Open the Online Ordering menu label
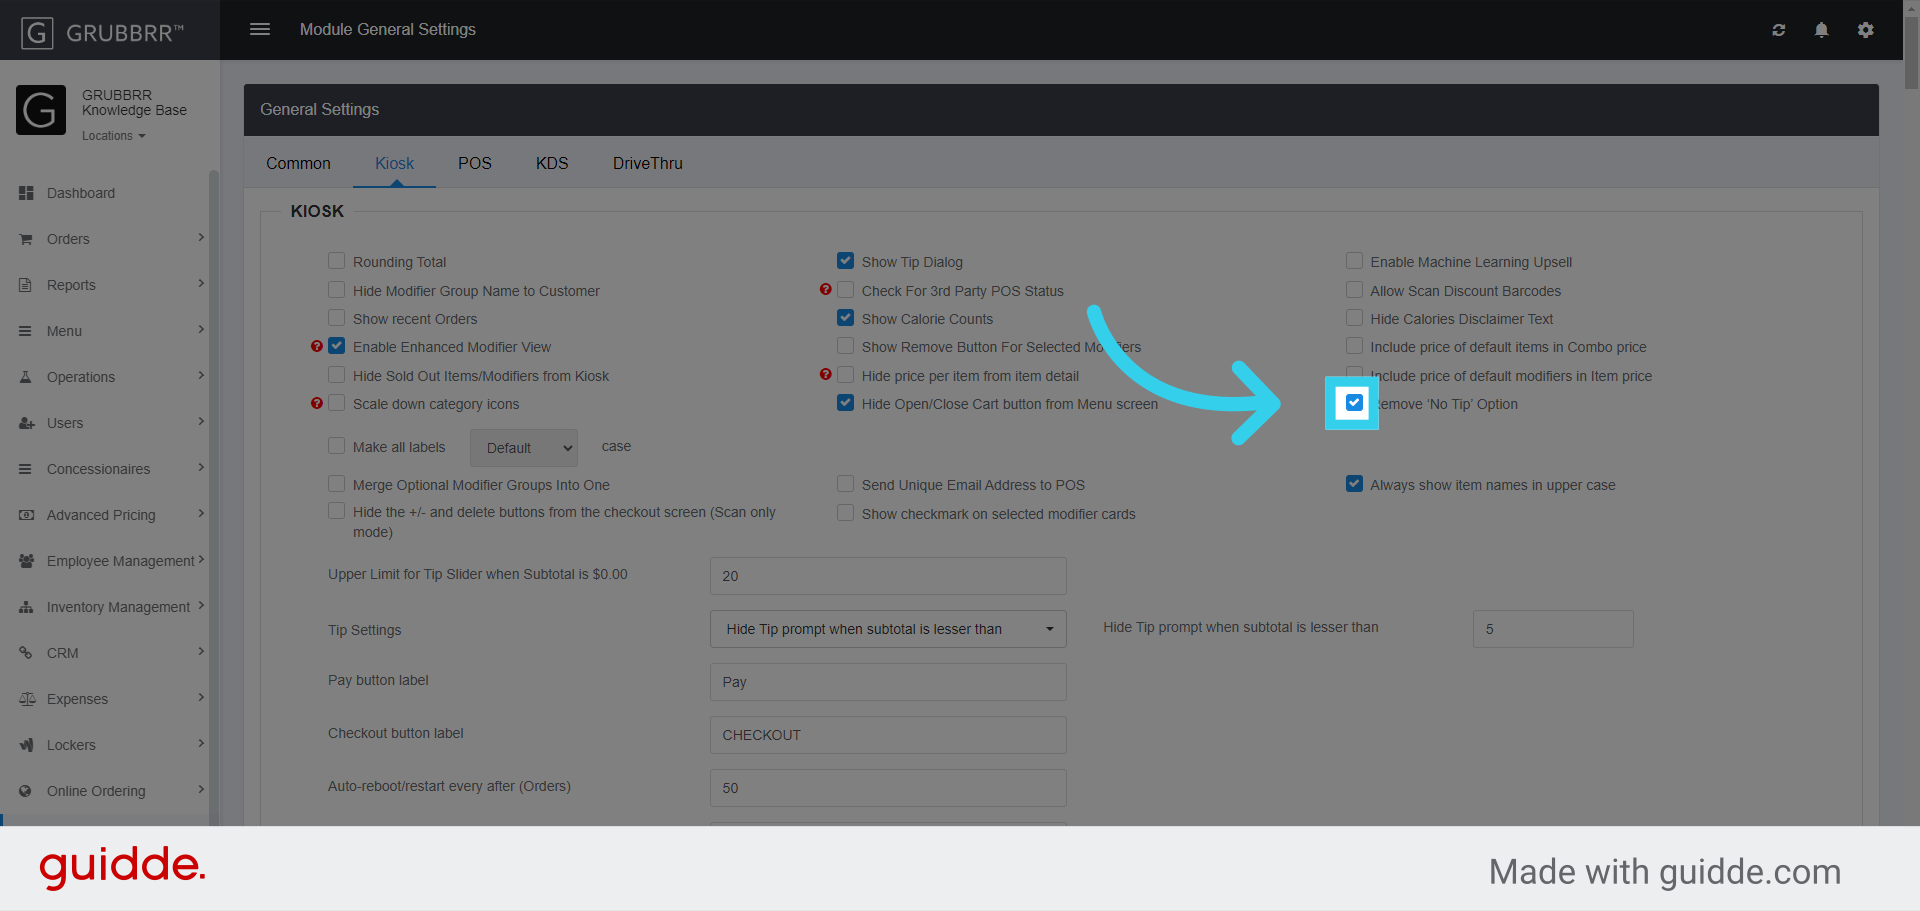Image resolution: width=1920 pixels, height=911 pixels. pos(96,791)
